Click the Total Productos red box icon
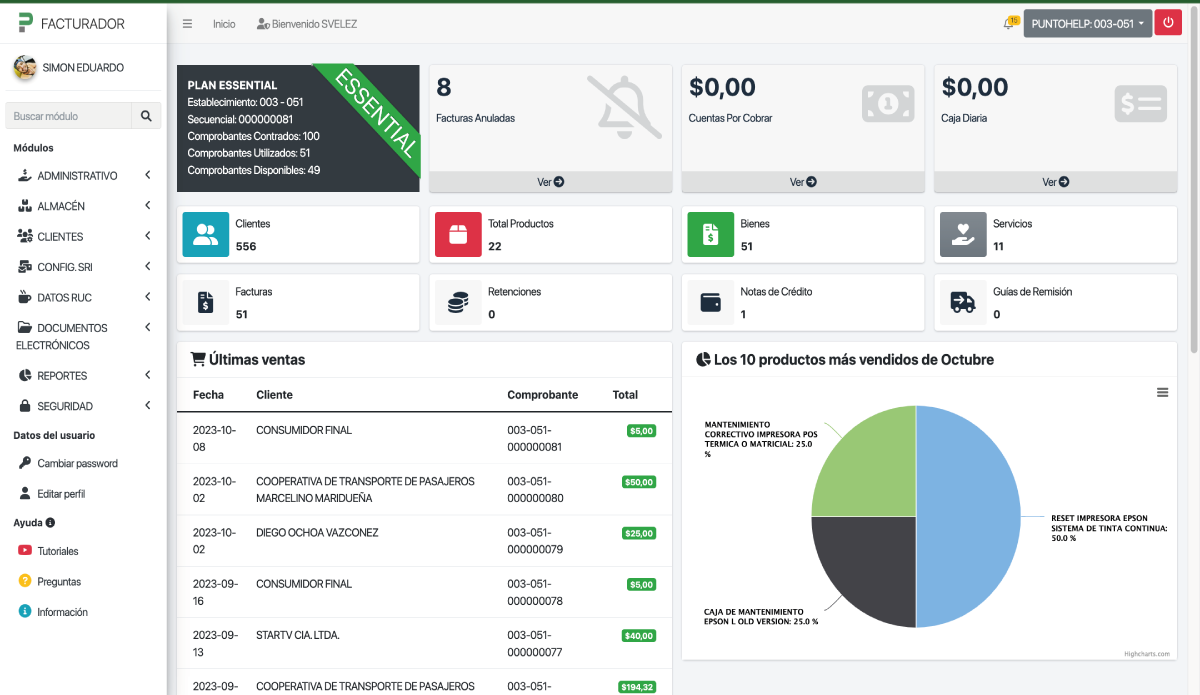Viewport: 1200px width, 695px height. coord(458,235)
